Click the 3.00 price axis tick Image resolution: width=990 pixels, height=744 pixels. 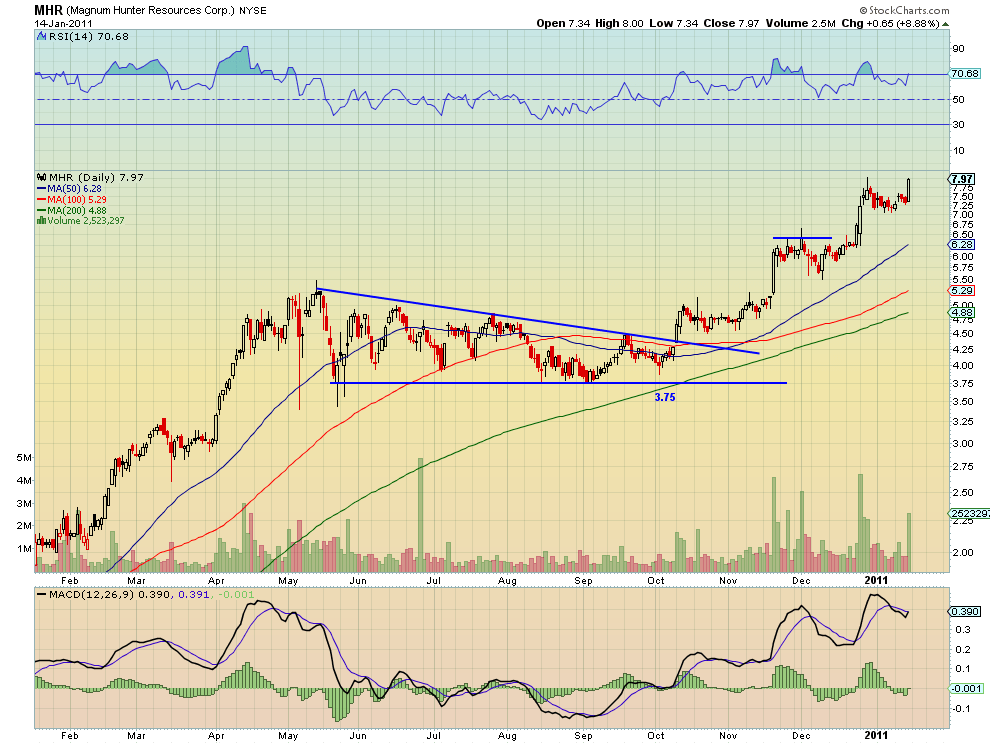click(962, 443)
